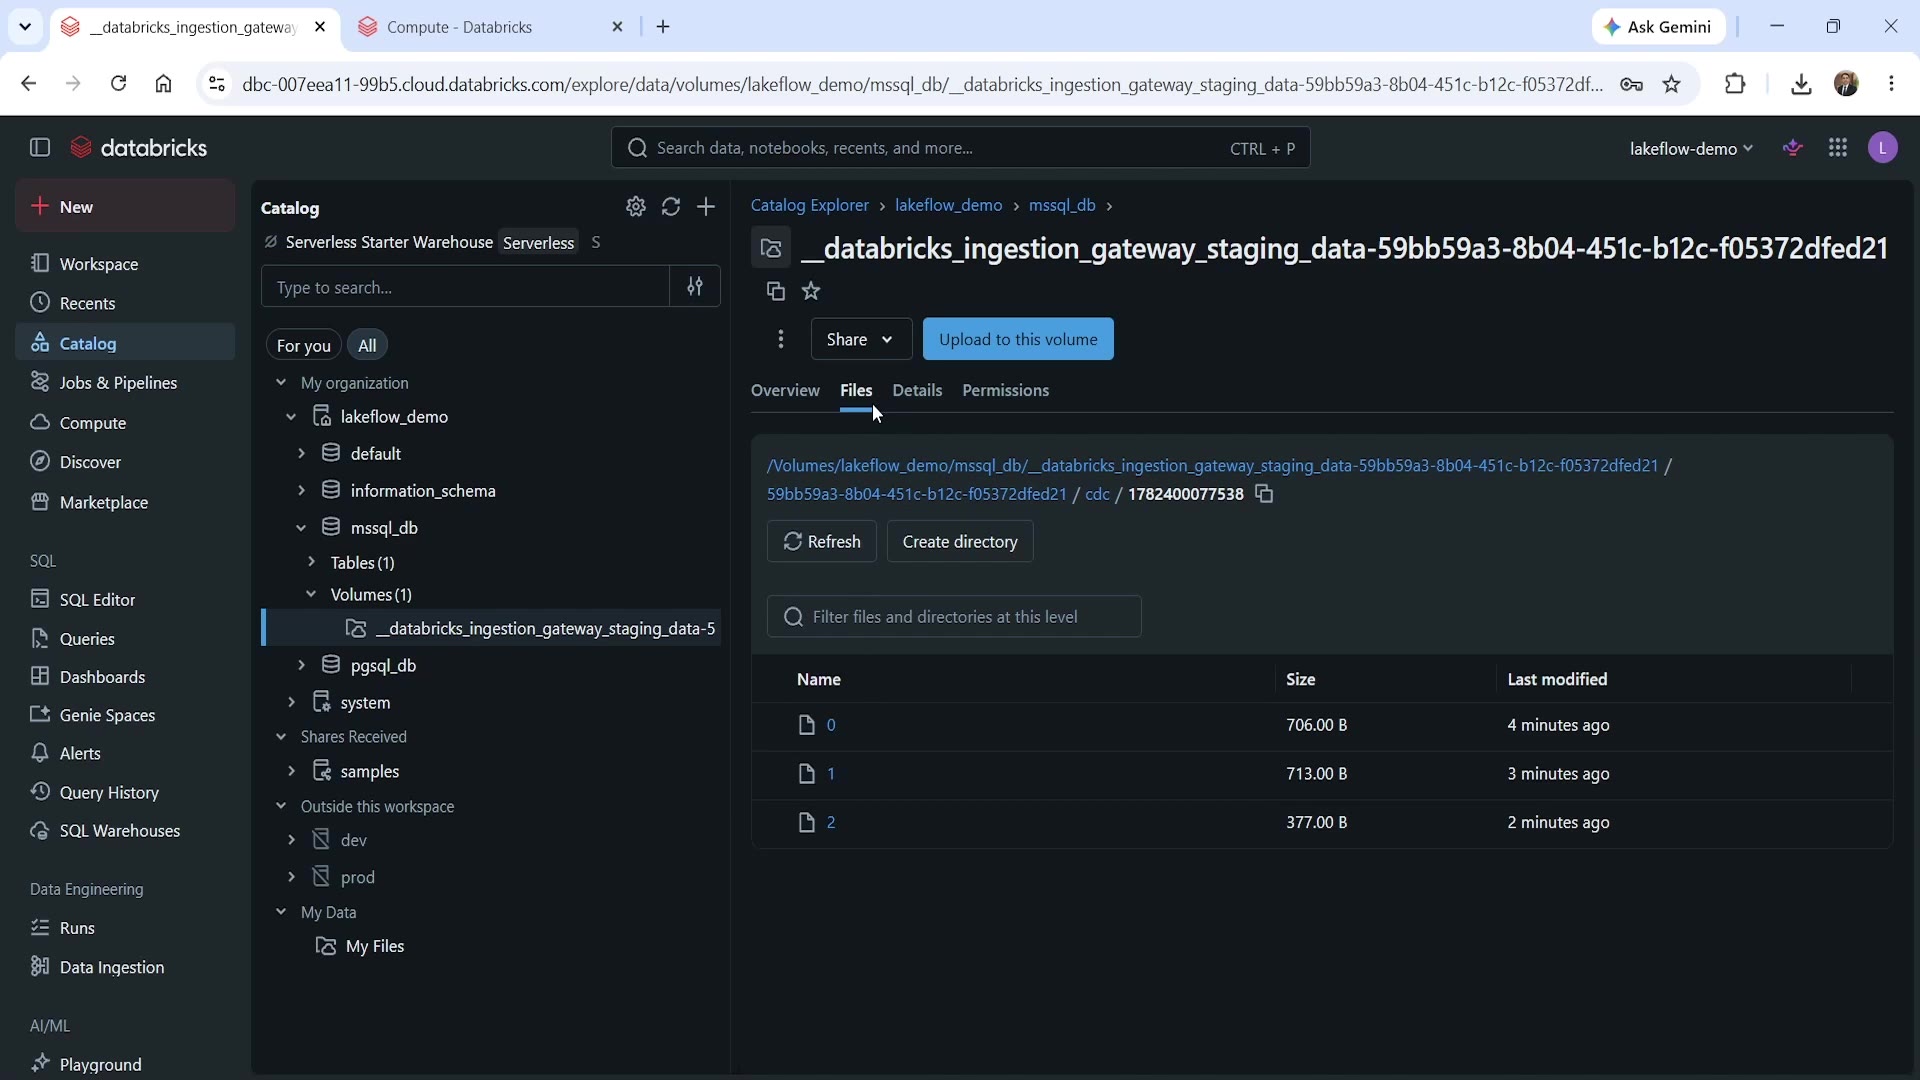
Task: Click Ask Gemini in browser toolbar
Action: pos(1658,27)
